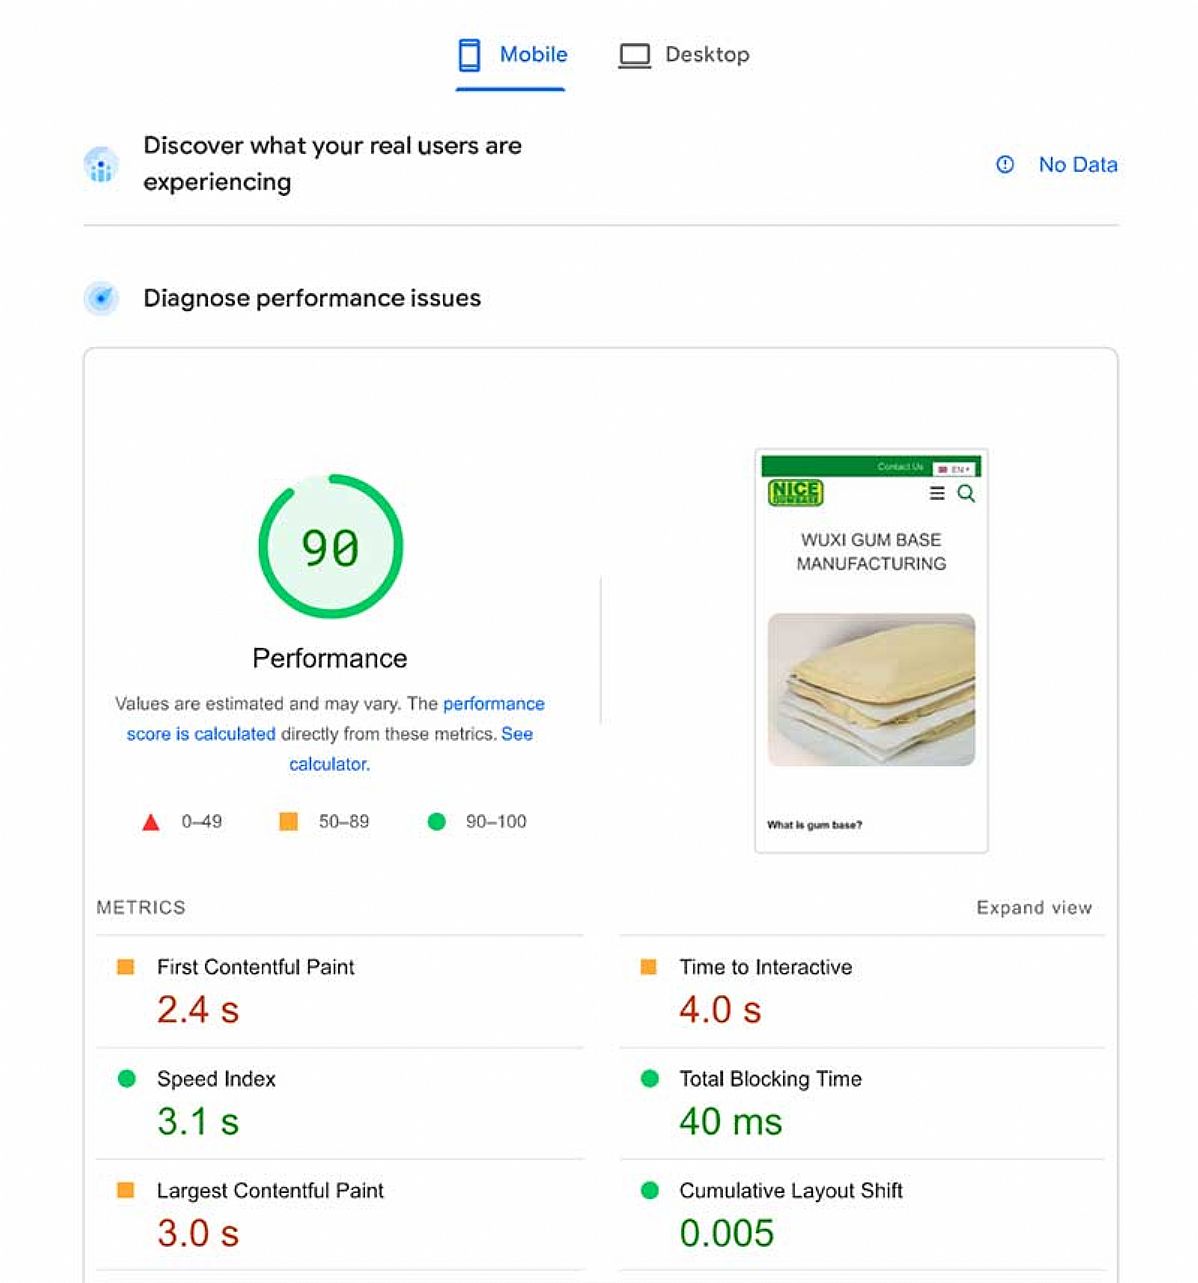Click the green circle 90–100 legend icon

pyautogui.click(x=436, y=822)
